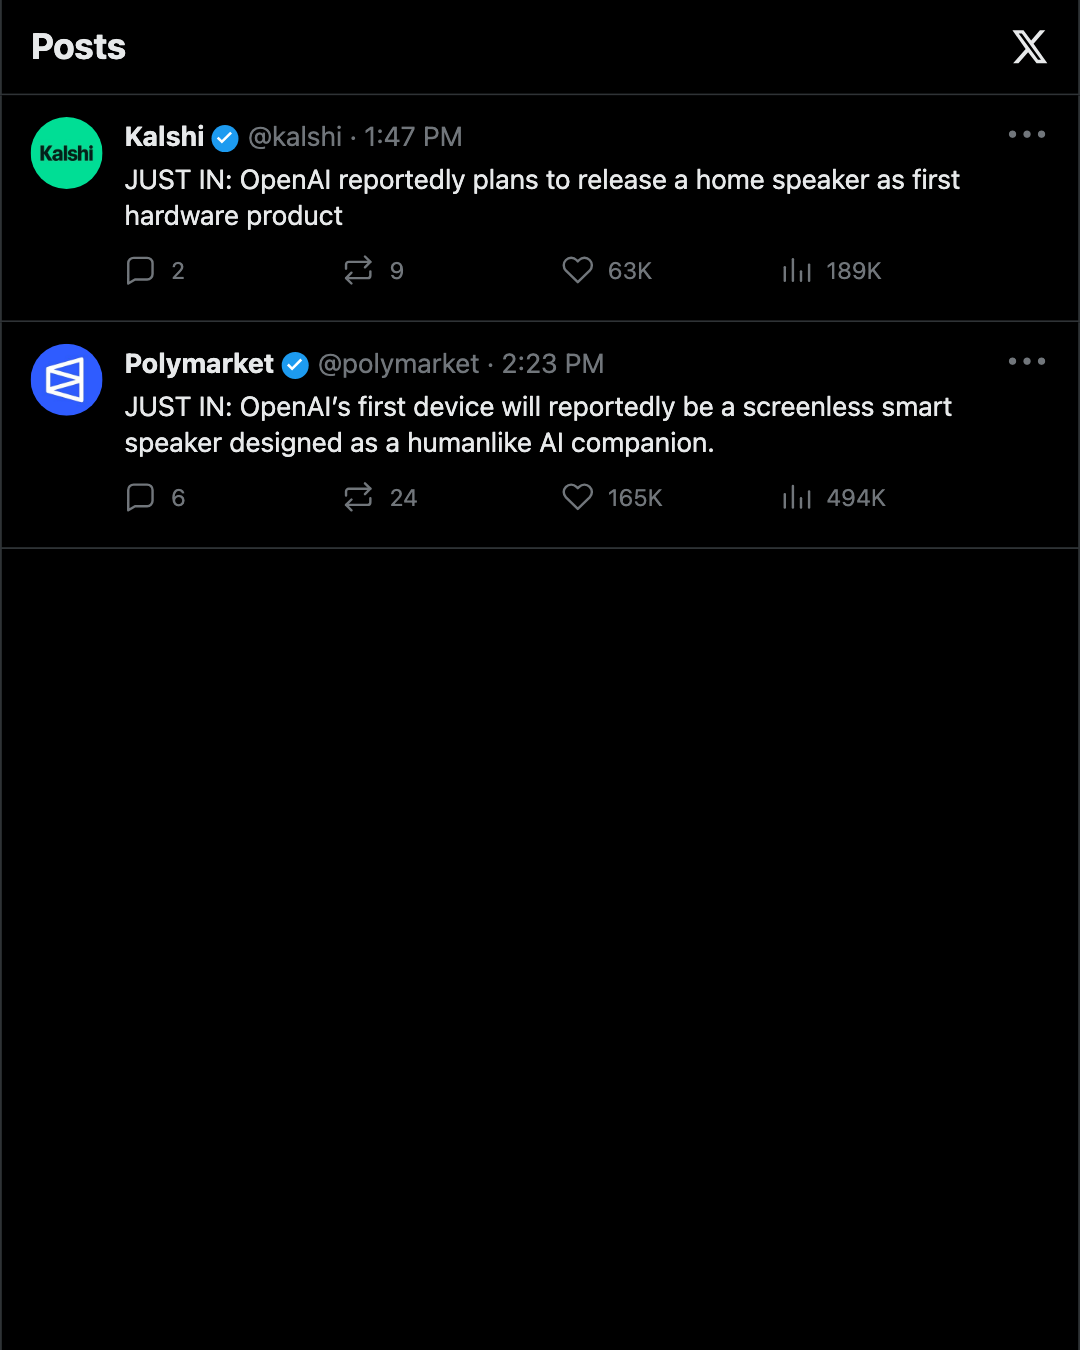
Task: Reply to the Kalshi post
Action: tap(155, 271)
